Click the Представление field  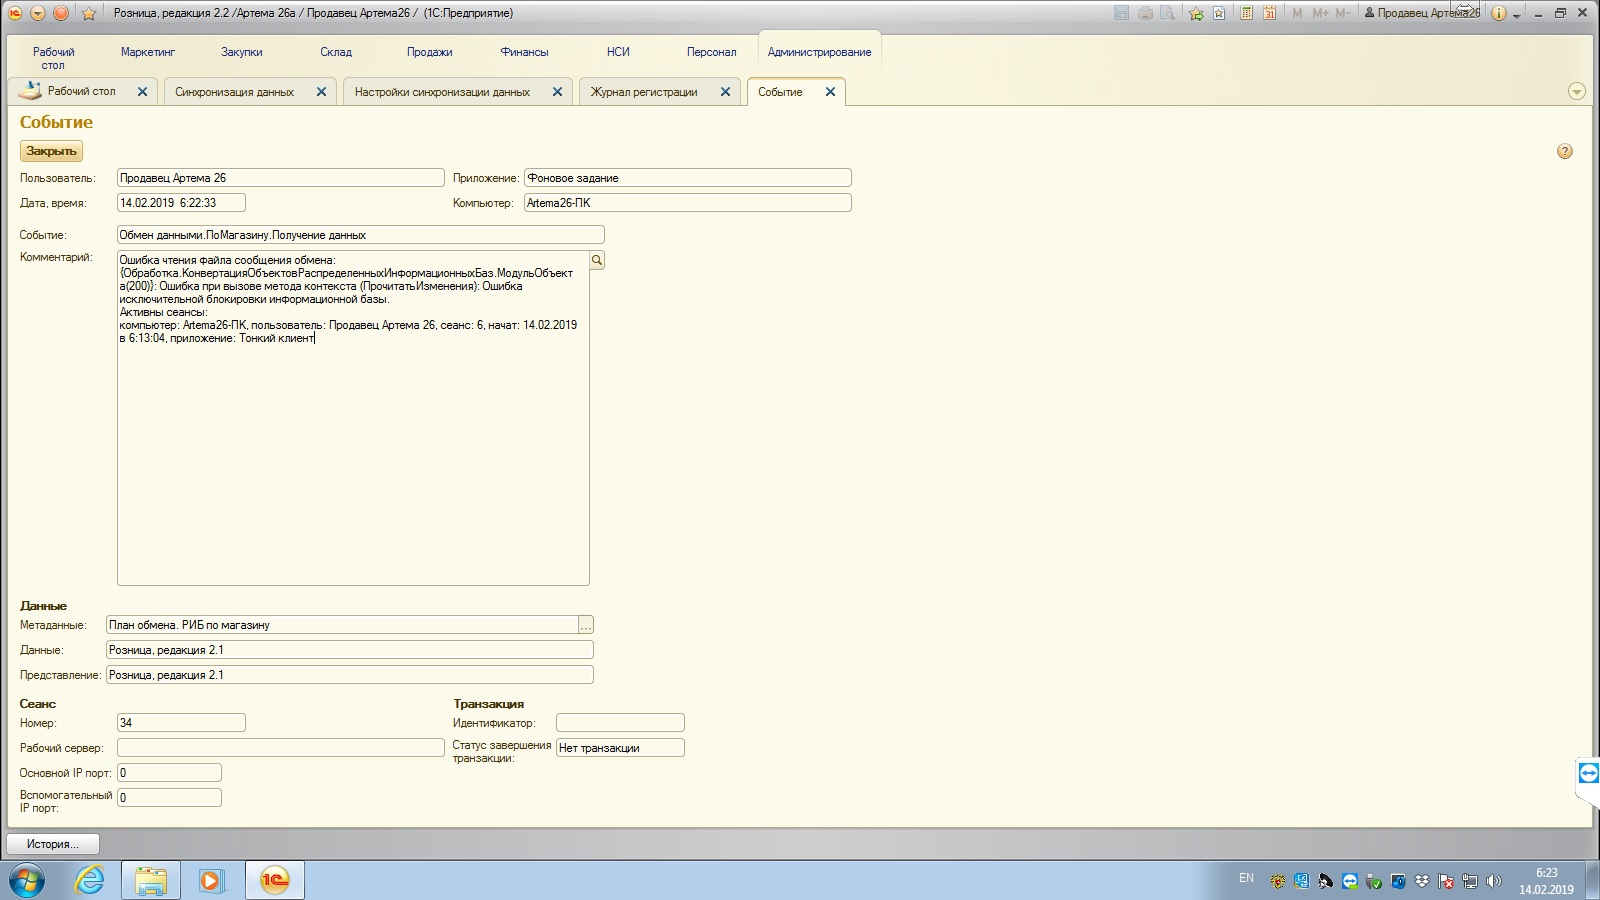click(x=350, y=675)
